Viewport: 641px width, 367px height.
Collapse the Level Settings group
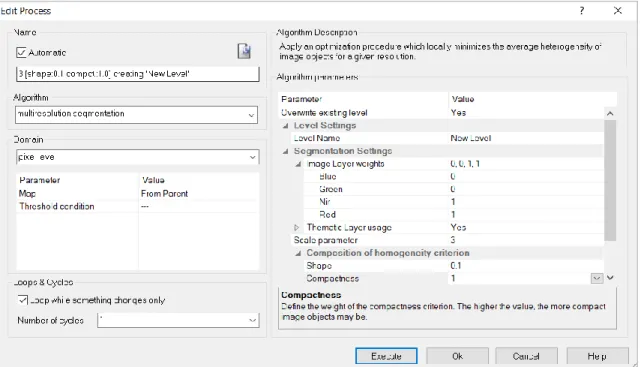[x=285, y=126]
